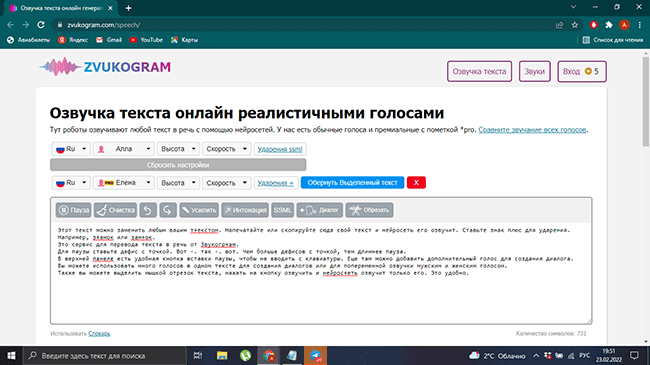This screenshot has height=365, width=650.
Task: Open the Gmail bookmark
Action: pos(109,40)
